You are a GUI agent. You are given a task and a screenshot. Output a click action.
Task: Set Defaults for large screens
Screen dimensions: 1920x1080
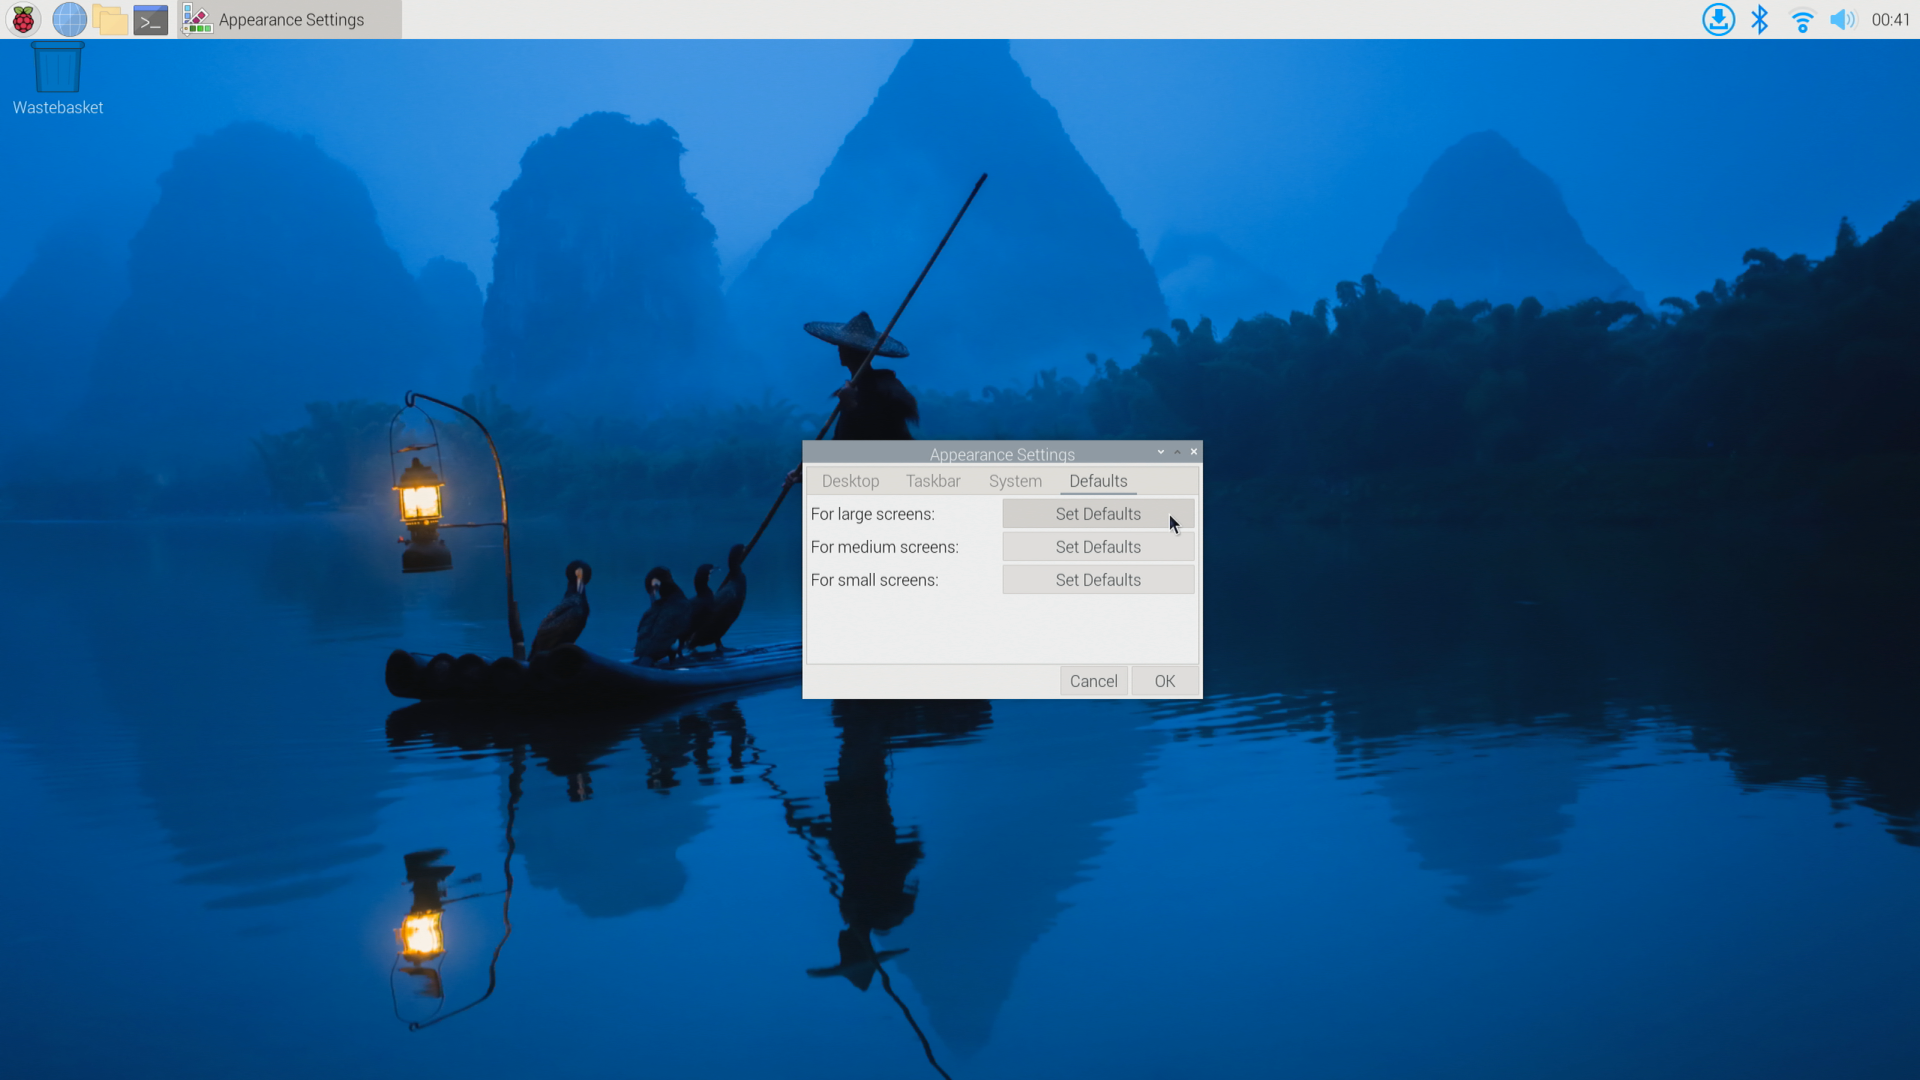(1098, 514)
